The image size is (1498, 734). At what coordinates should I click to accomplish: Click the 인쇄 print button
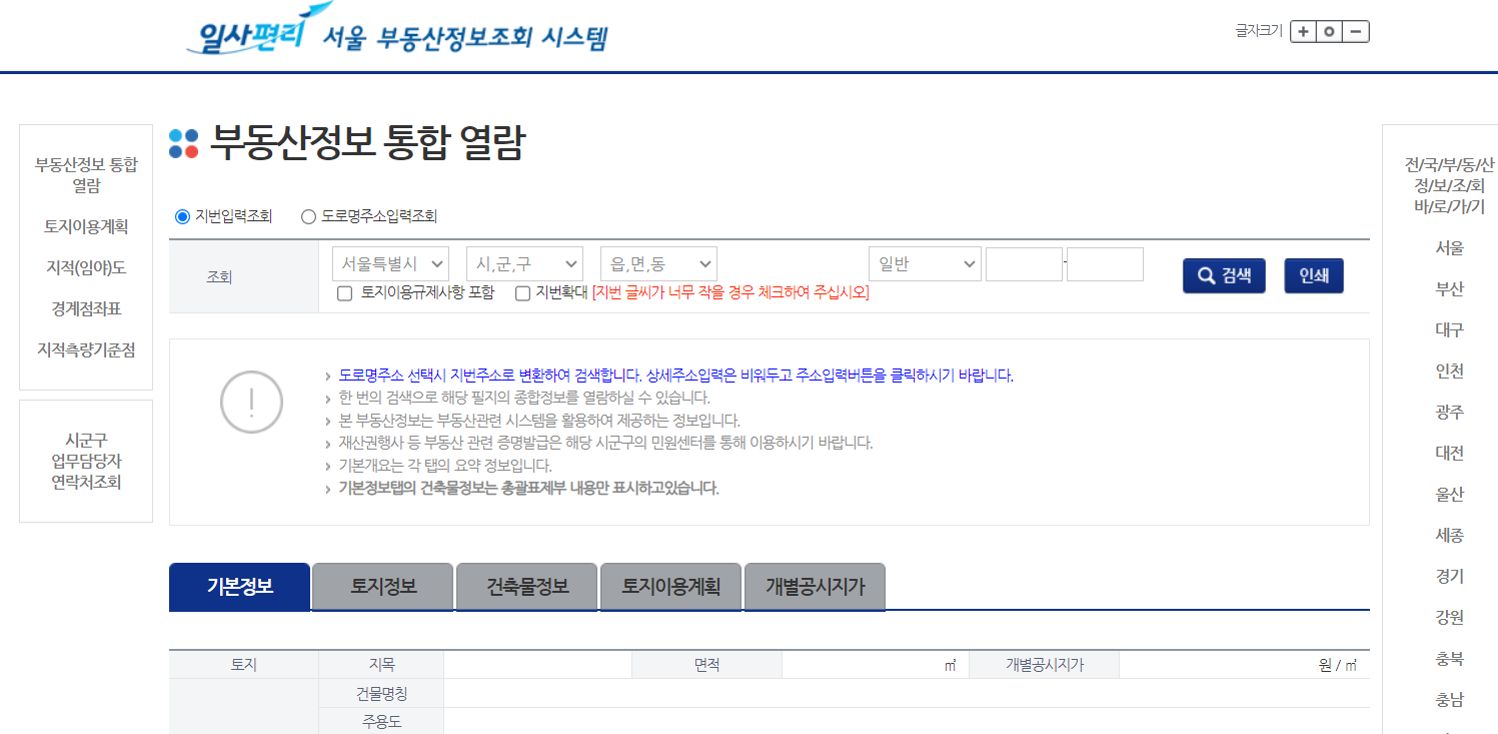(x=1313, y=276)
